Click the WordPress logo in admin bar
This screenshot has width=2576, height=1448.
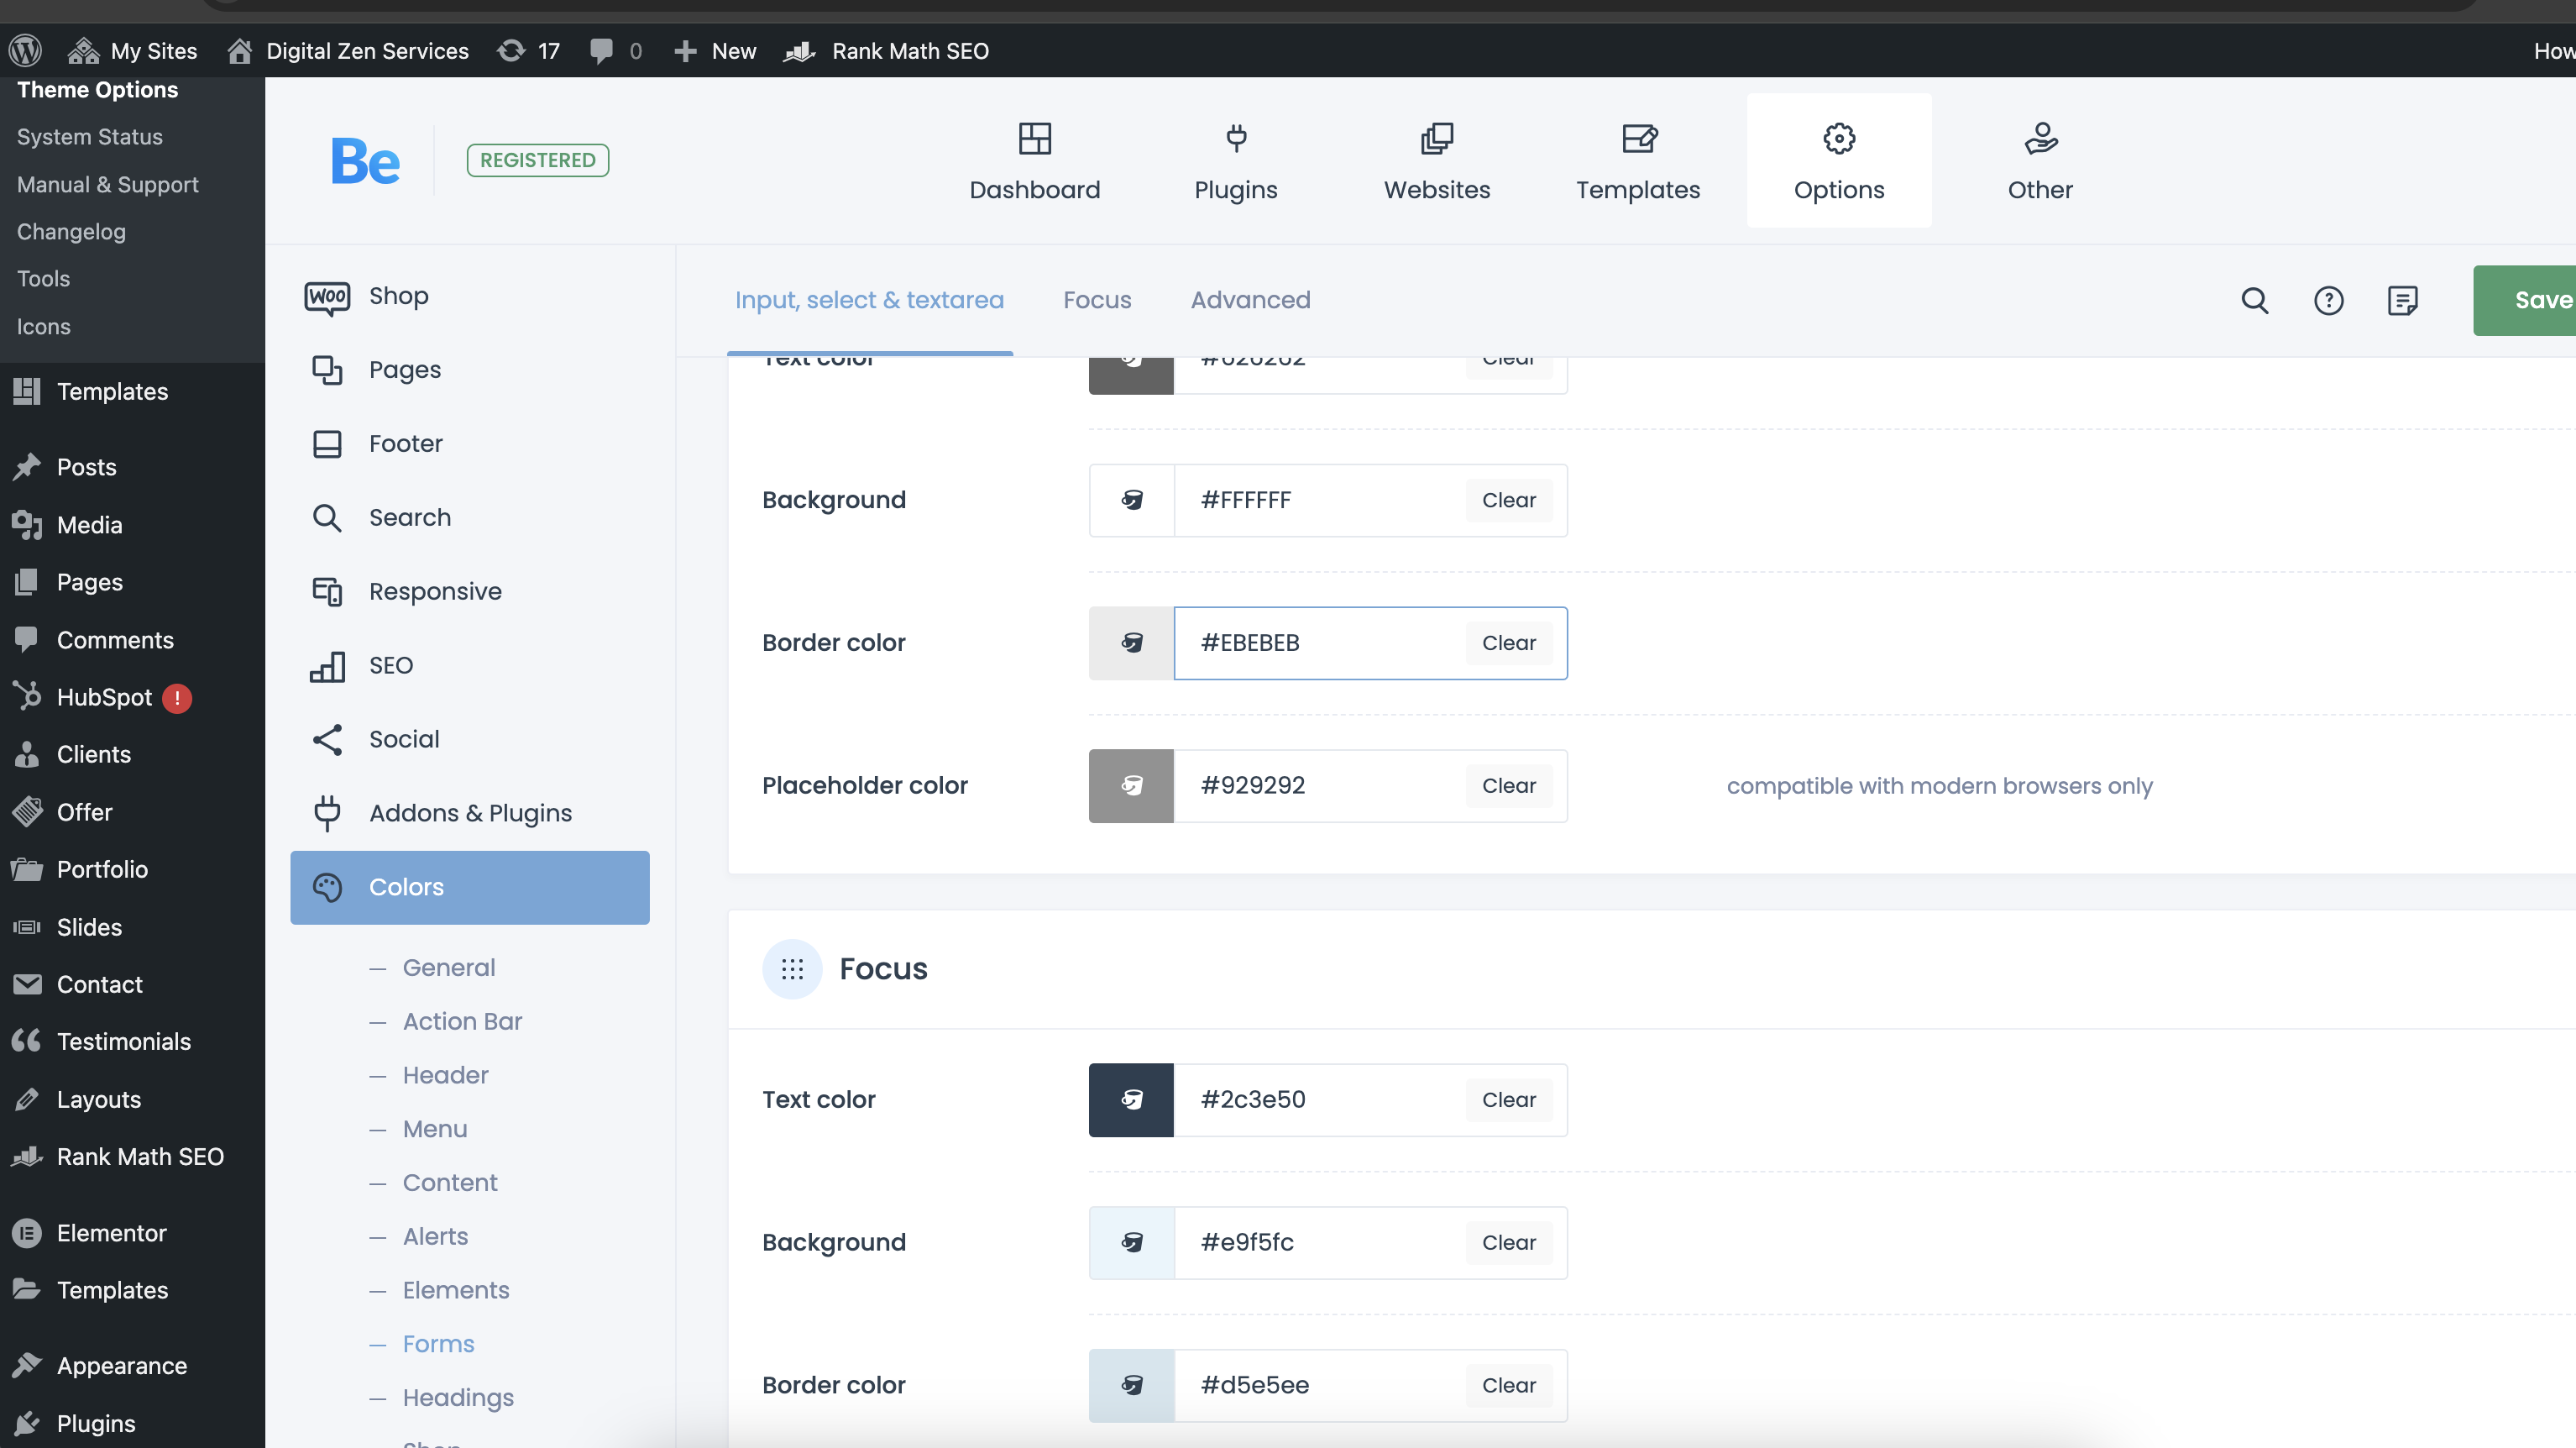pos(25,50)
